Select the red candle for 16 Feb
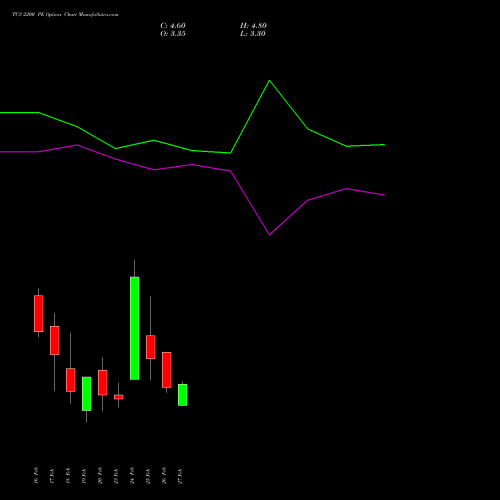The width and height of the screenshot is (500, 500). 39,313
